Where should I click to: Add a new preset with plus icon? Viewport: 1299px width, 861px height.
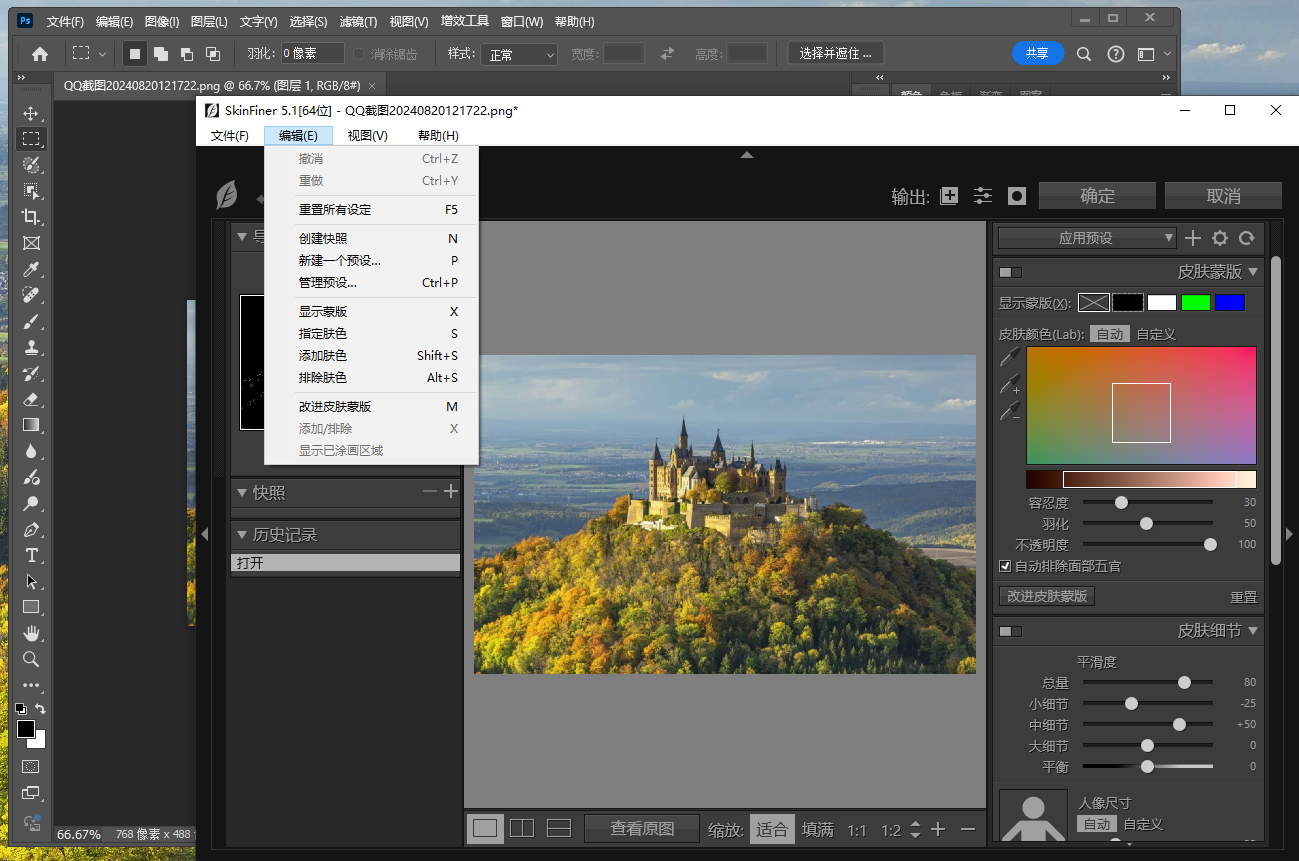pyautogui.click(x=1193, y=238)
